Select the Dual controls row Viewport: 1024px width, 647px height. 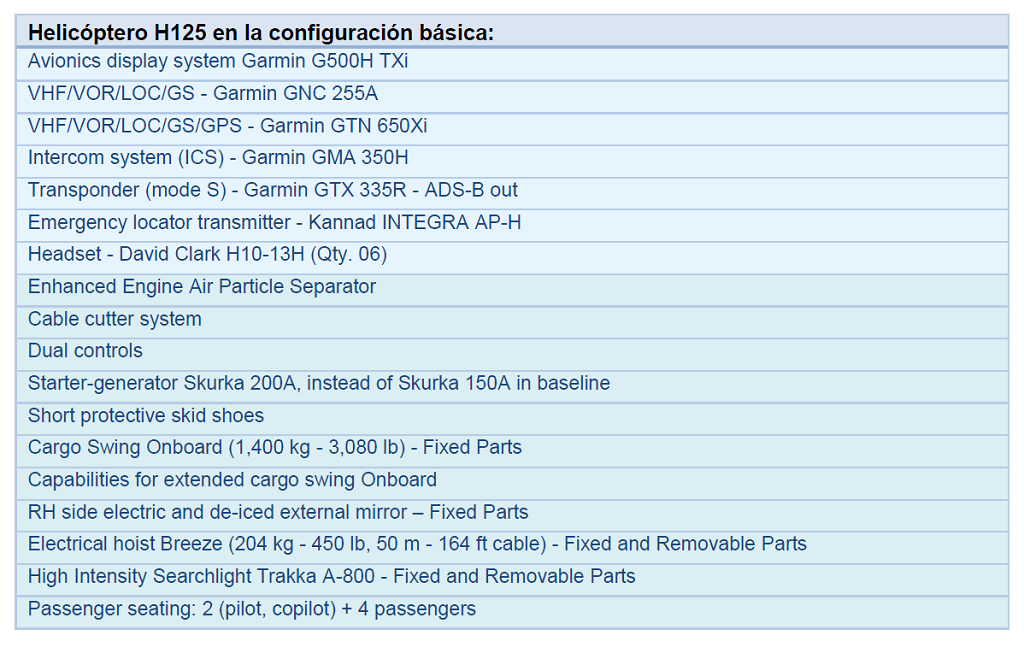(x=512, y=354)
